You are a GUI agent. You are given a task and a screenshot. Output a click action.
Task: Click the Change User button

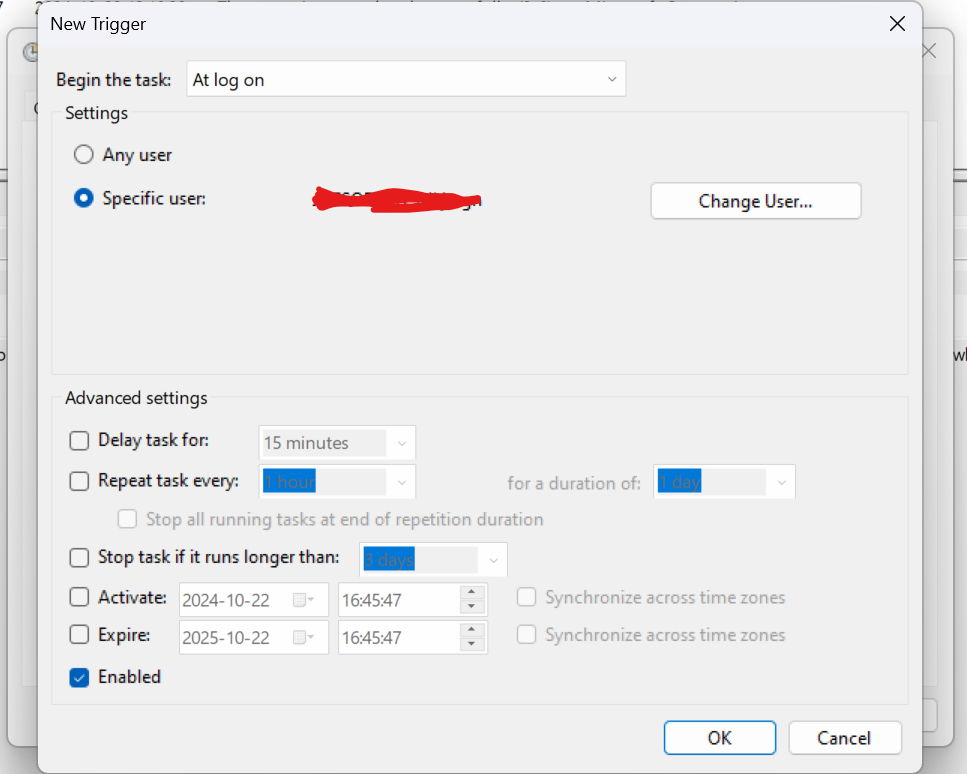(x=755, y=201)
